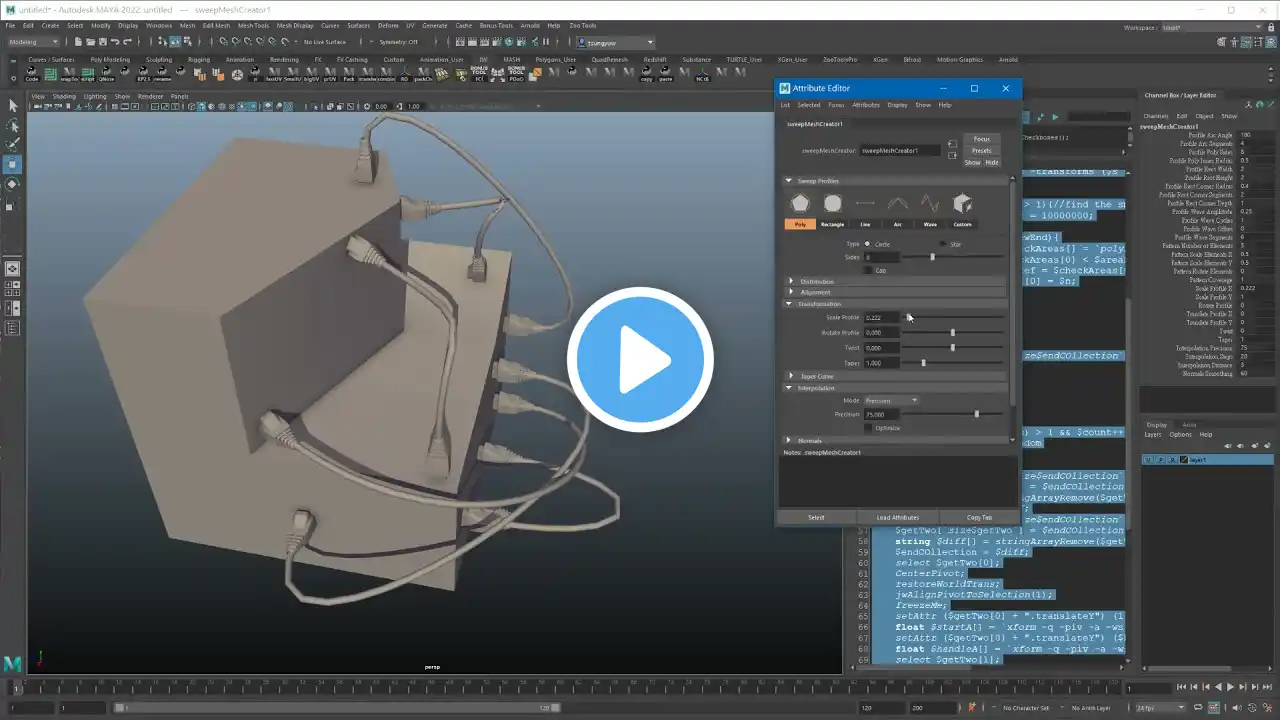Viewport: 1280px width, 720px height.
Task: Click the combine shelf icon
Action: (385, 74)
